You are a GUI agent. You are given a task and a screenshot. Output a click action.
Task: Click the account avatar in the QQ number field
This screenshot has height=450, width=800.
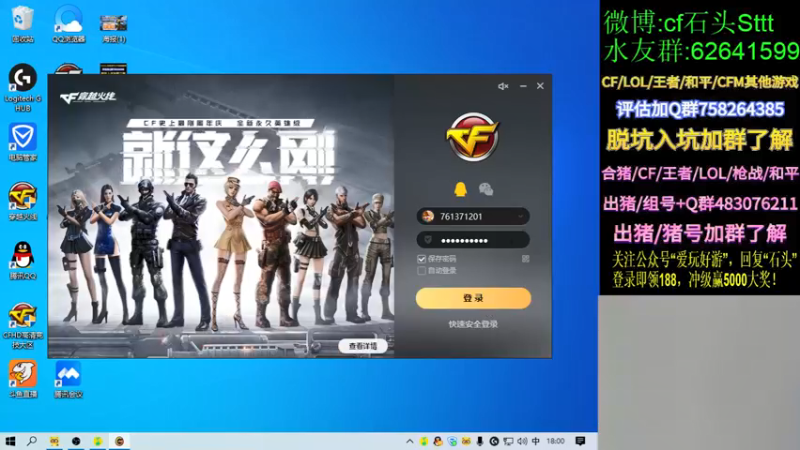coord(428,216)
